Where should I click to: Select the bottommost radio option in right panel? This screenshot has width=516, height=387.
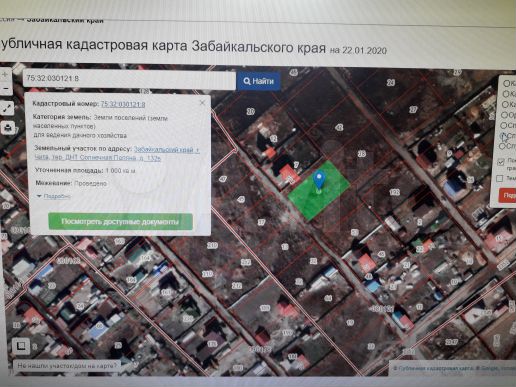(x=503, y=146)
